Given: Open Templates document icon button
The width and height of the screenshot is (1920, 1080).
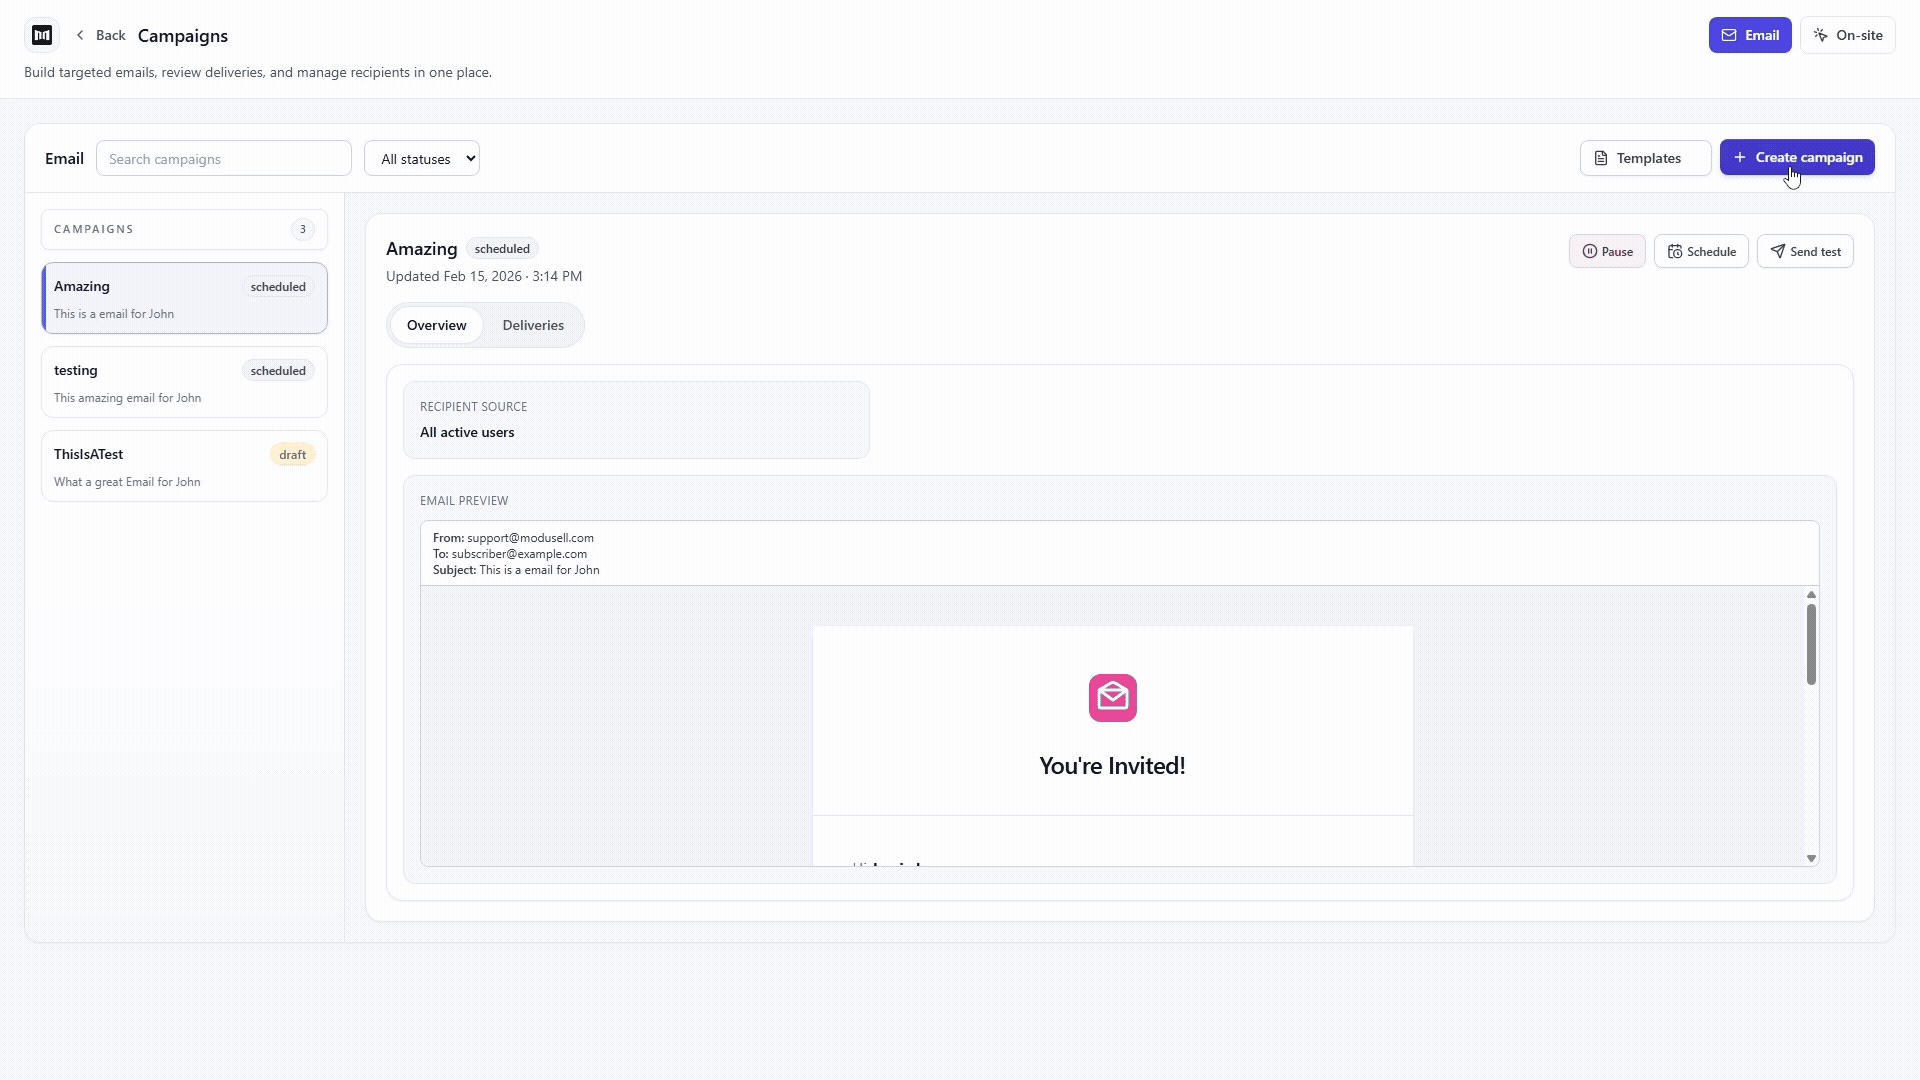Looking at the screenshot, I should point(1644,158).
